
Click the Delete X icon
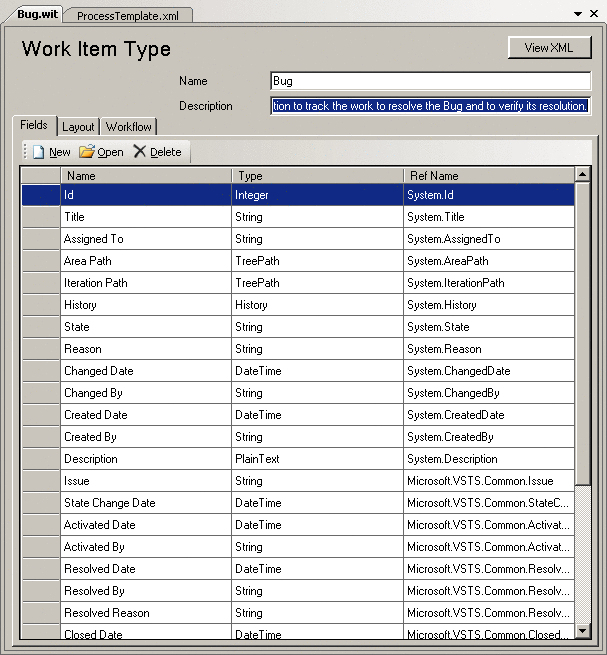click(x=140, y=151)
